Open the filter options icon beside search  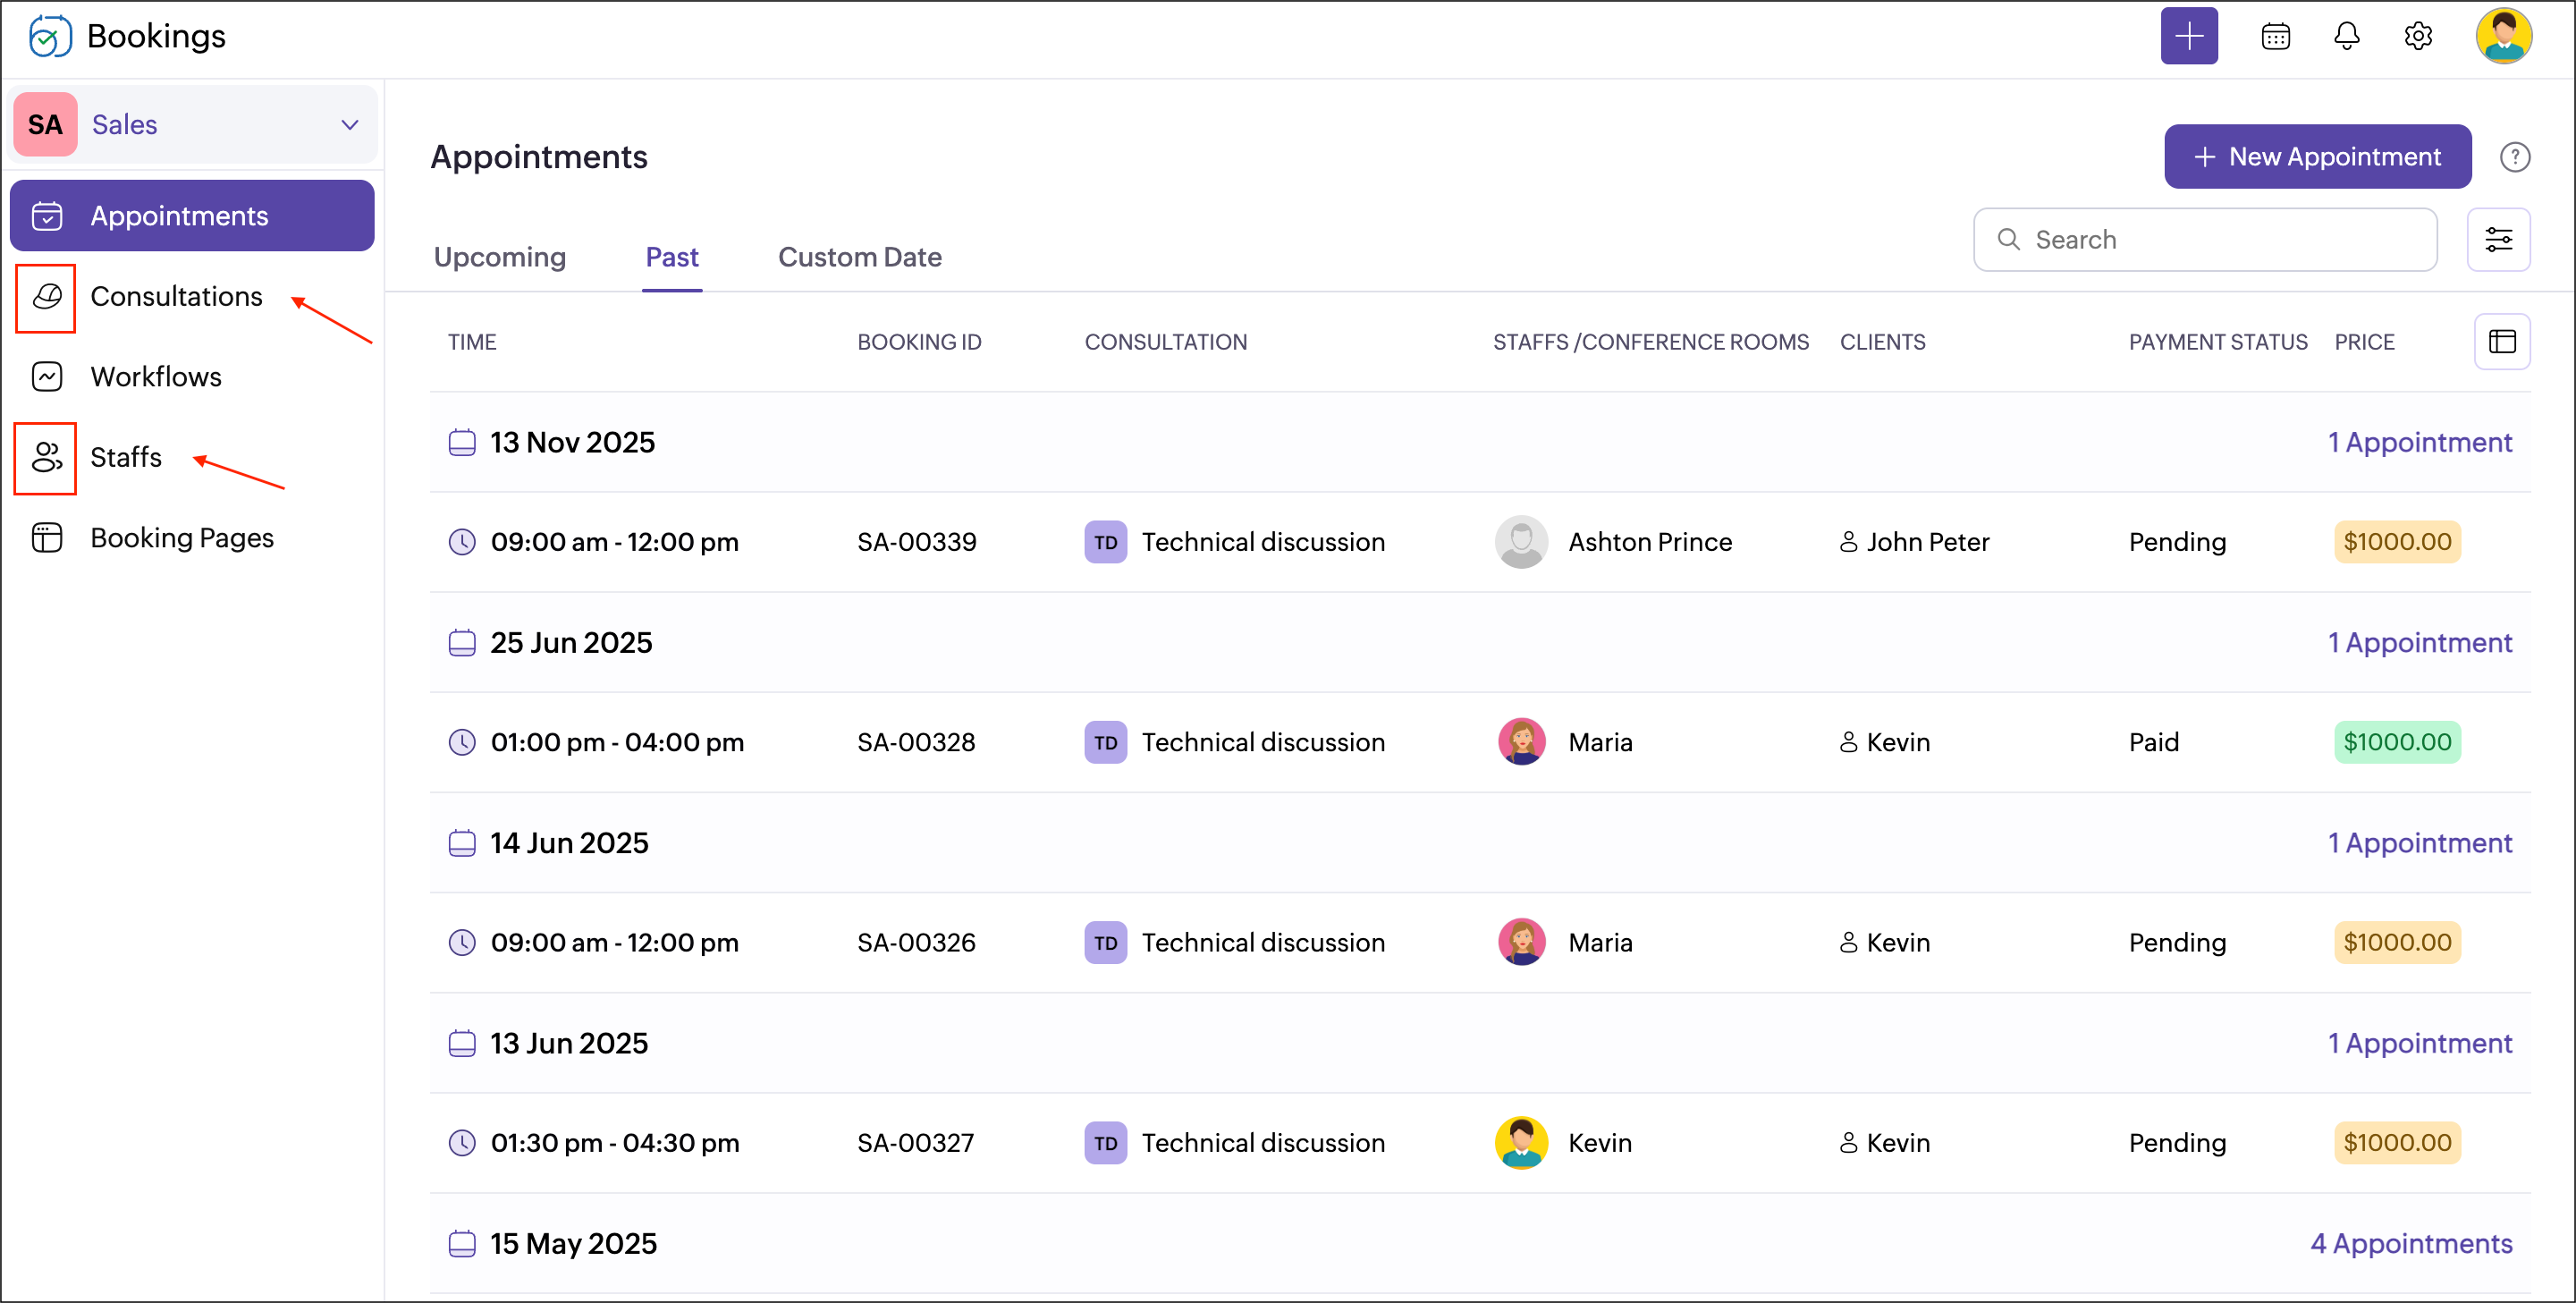pyautogui.click(x=2498, y=240)
